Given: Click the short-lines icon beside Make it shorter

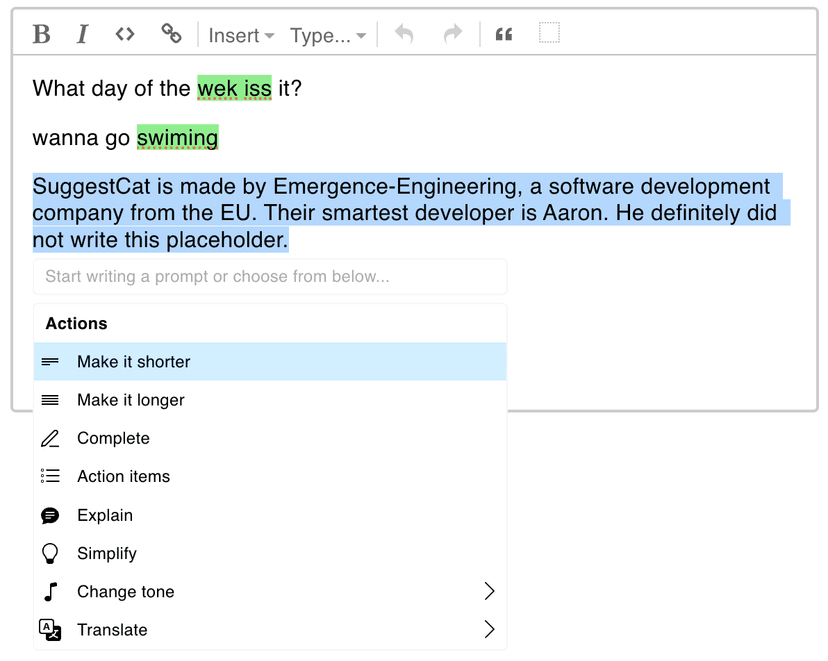Looking at the screenshot, I should point(50,362).
